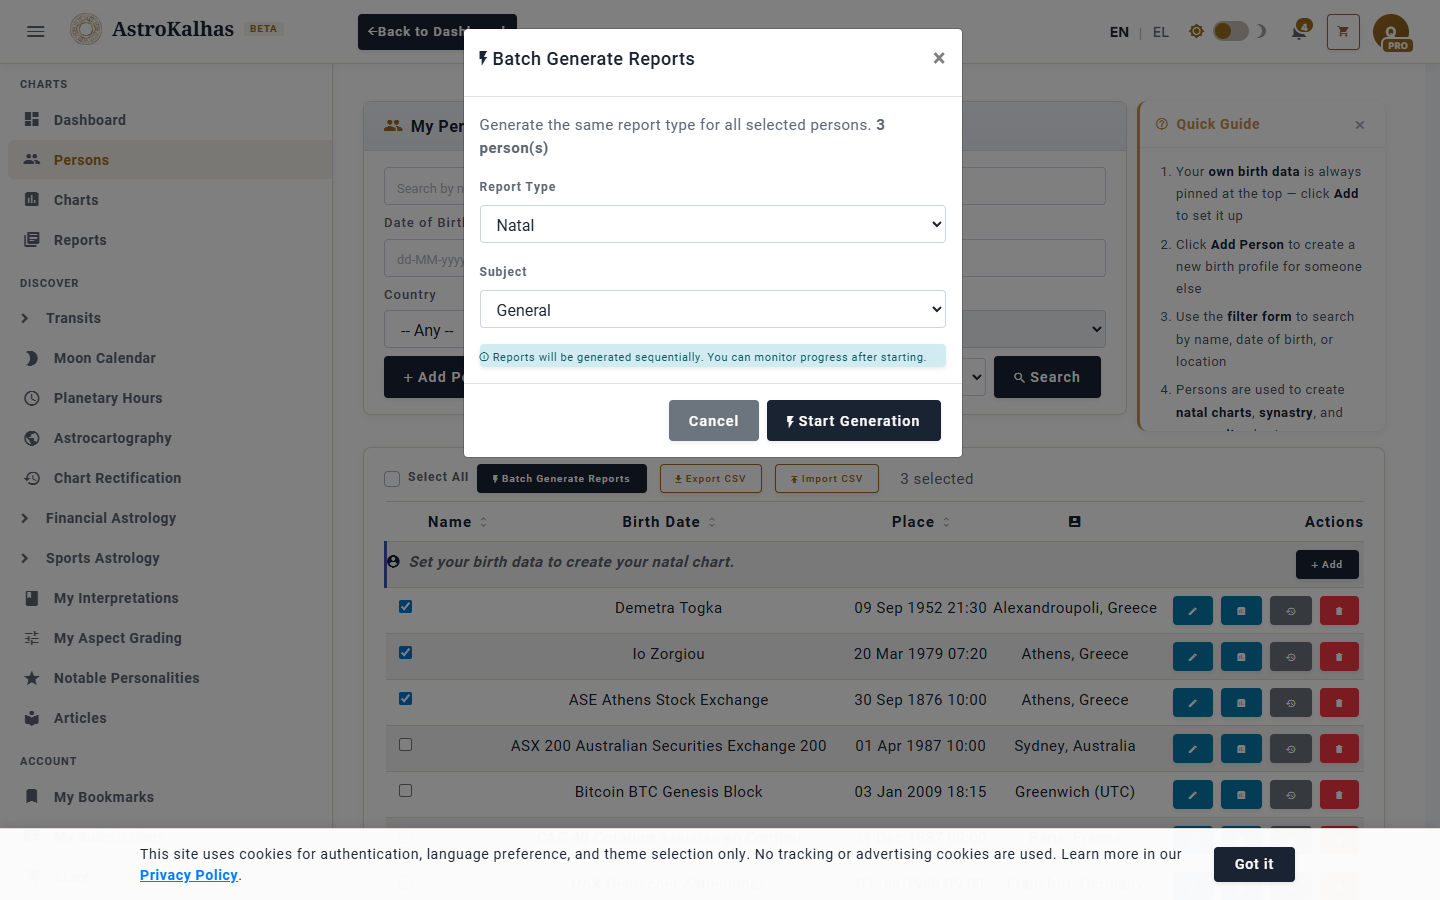Image resolution: width=1440 pixels, height=900 pixels.
Task: Delete Io Zorgiou using trash icon
Action: pyautogui.click(x=1339, y=657)
